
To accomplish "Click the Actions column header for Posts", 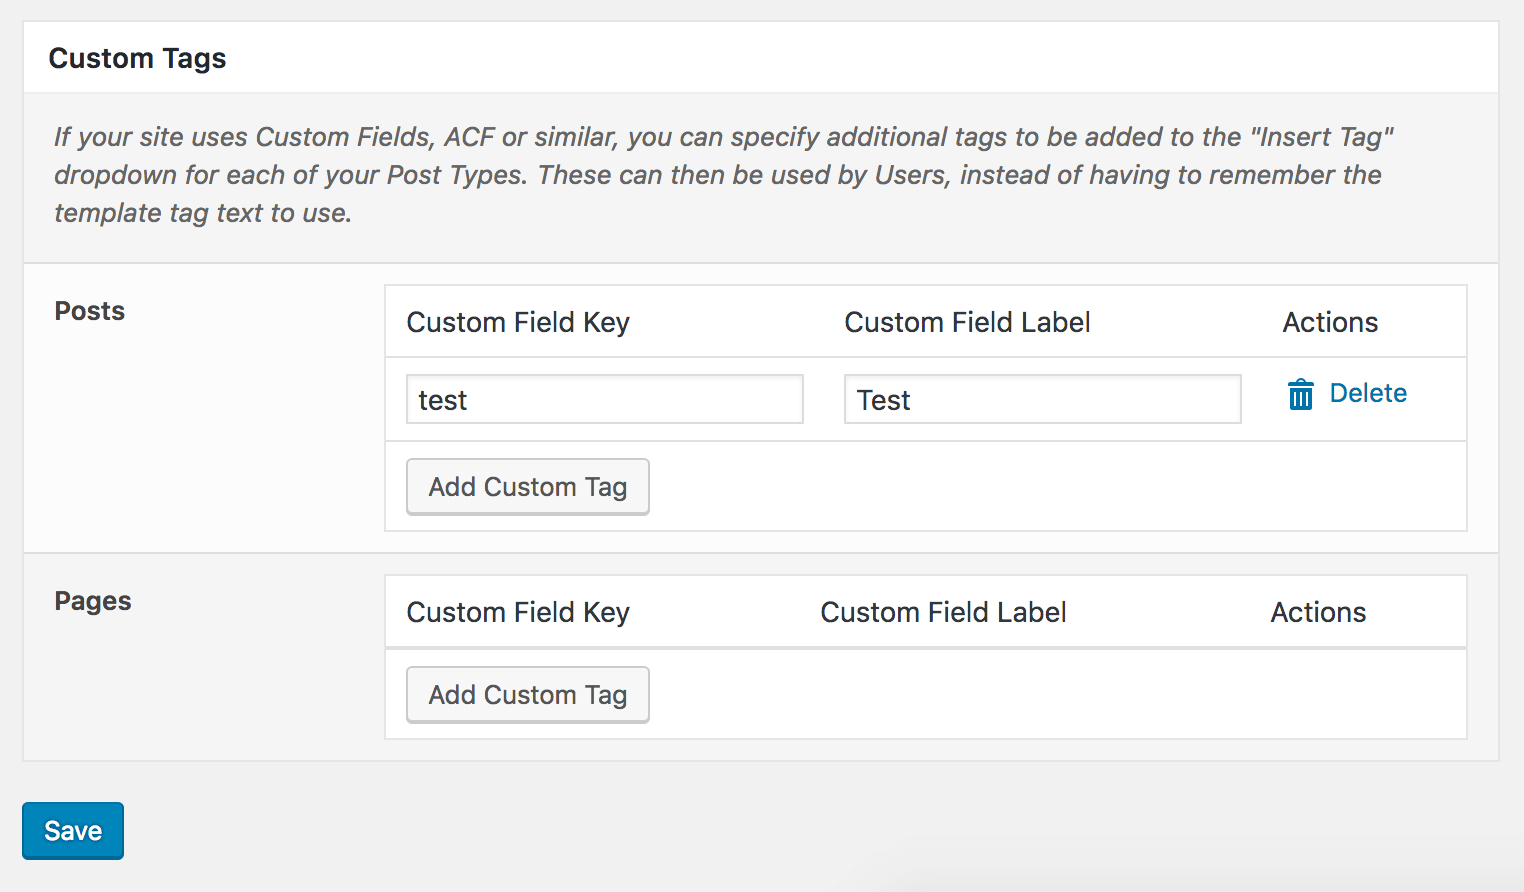I will click(1330, 322).
